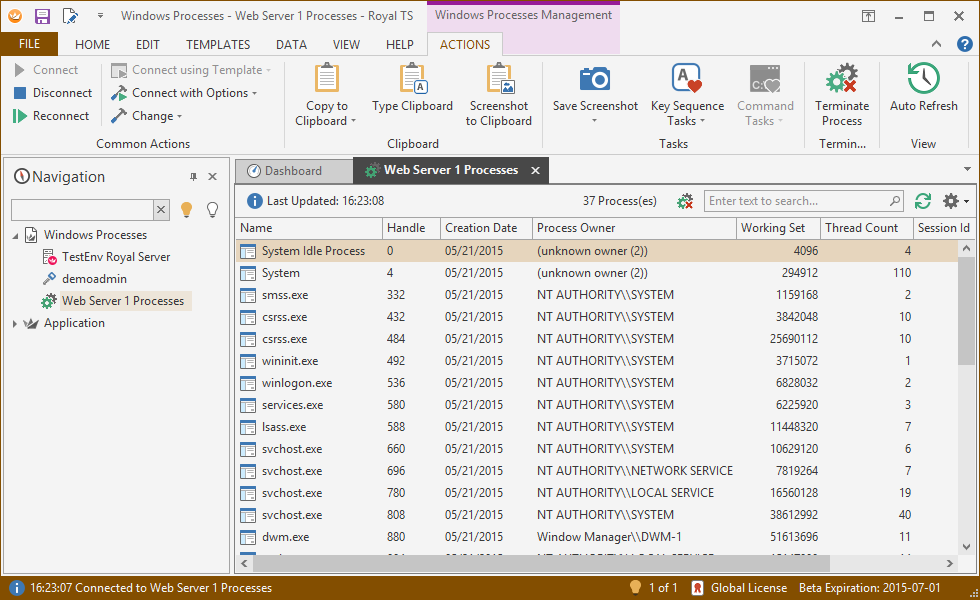This screenshot has width=980, height=600.
Task: Sort by the Handle column header
Action: (x=411, y=228)
